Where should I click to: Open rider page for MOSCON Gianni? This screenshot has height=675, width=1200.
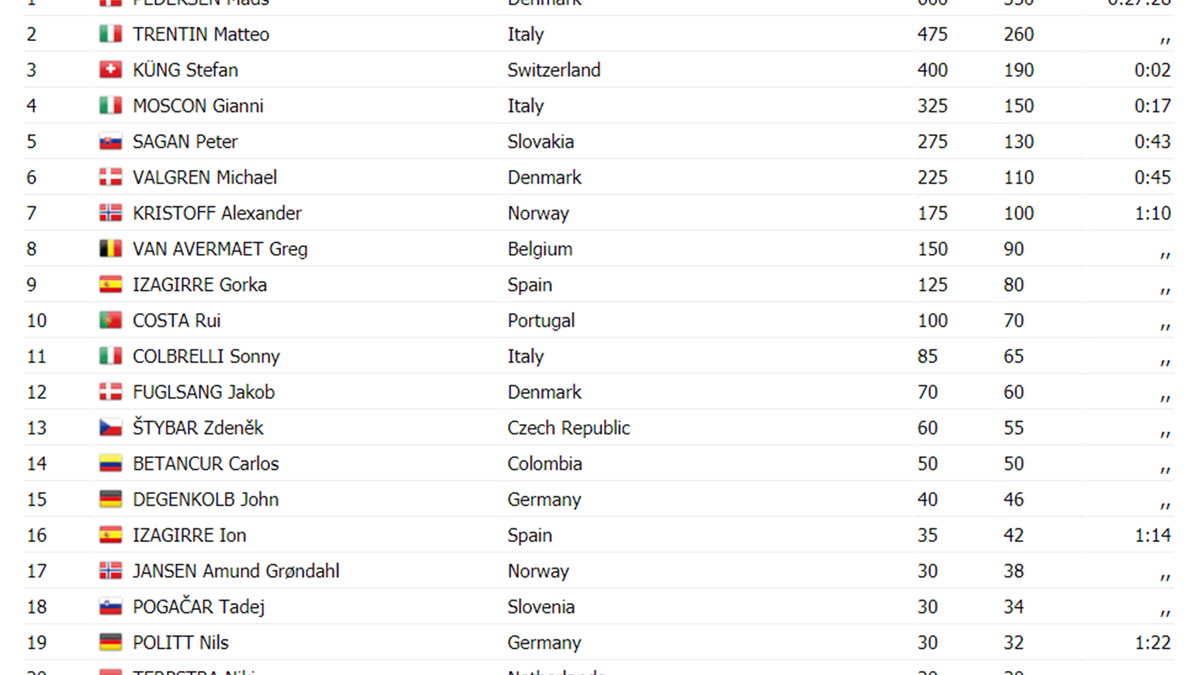point(198,106)
